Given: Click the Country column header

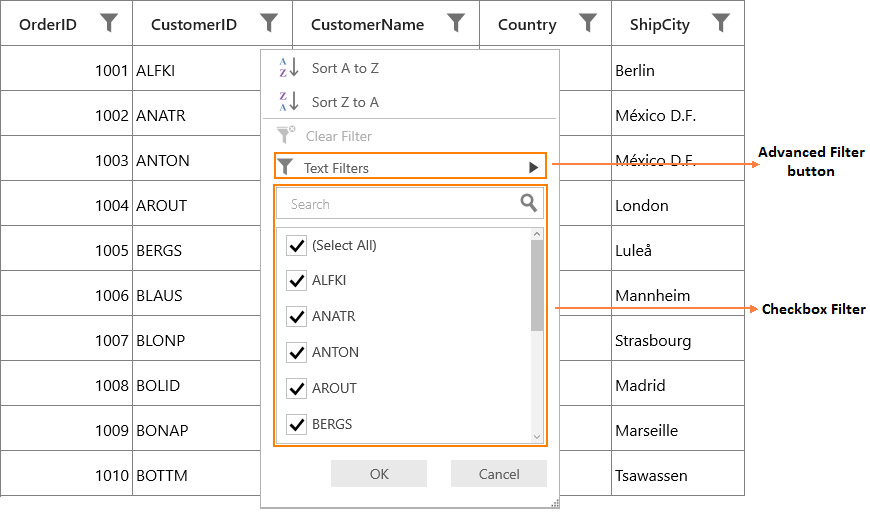Looking at the screenshot, I should 545,23.
